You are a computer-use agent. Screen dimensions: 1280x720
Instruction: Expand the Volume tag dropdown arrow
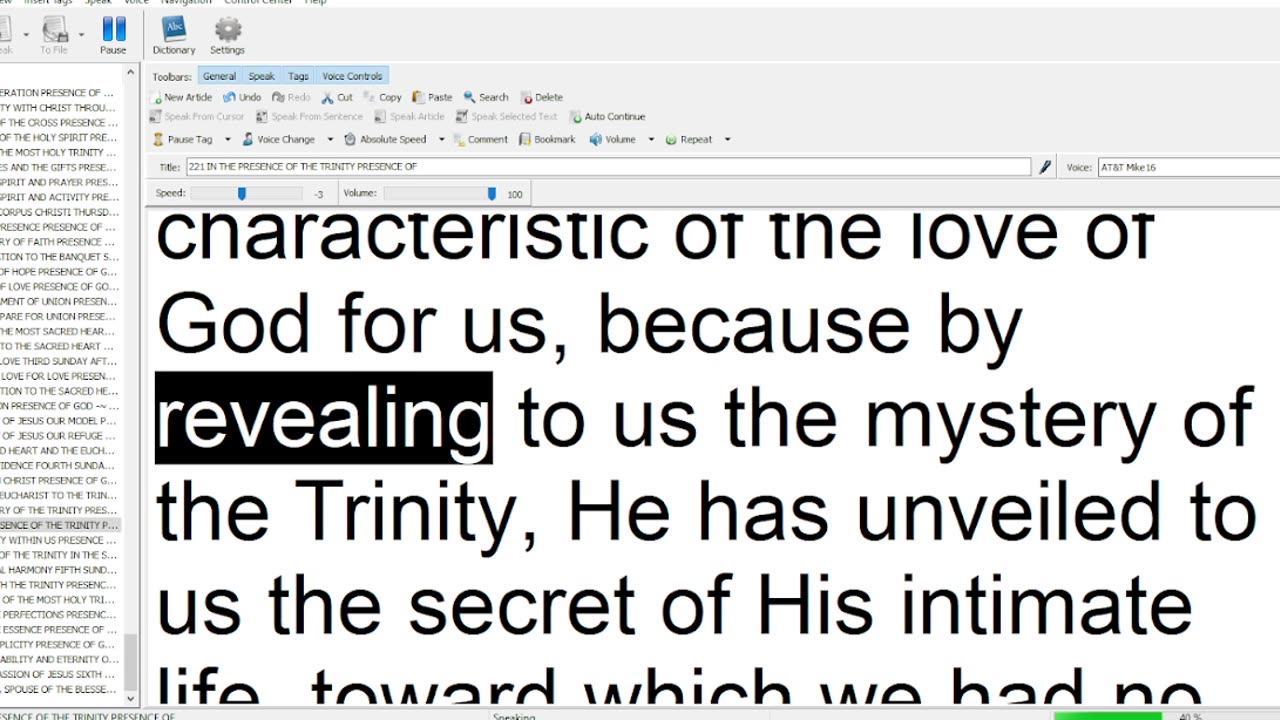(651, 140)
